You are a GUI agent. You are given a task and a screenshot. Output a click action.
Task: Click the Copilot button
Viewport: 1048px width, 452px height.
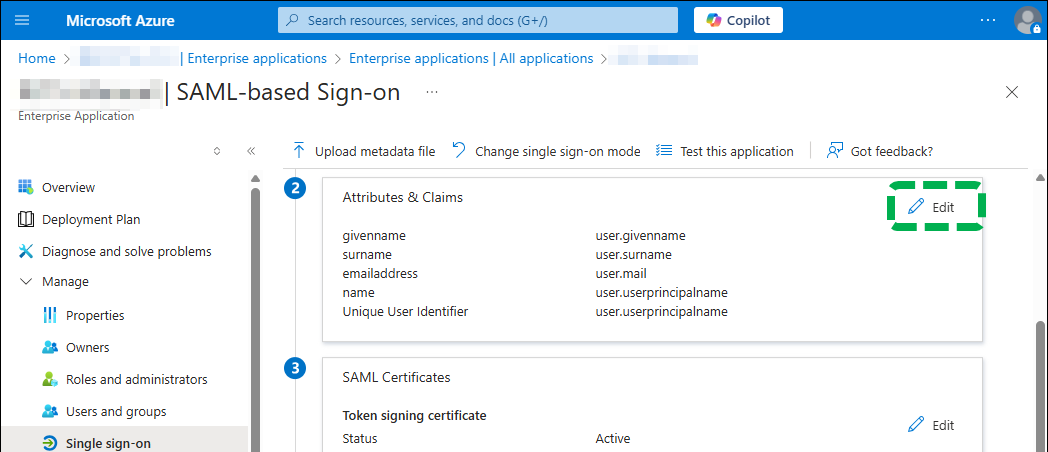pyautogui.click(x=738, y=20)
